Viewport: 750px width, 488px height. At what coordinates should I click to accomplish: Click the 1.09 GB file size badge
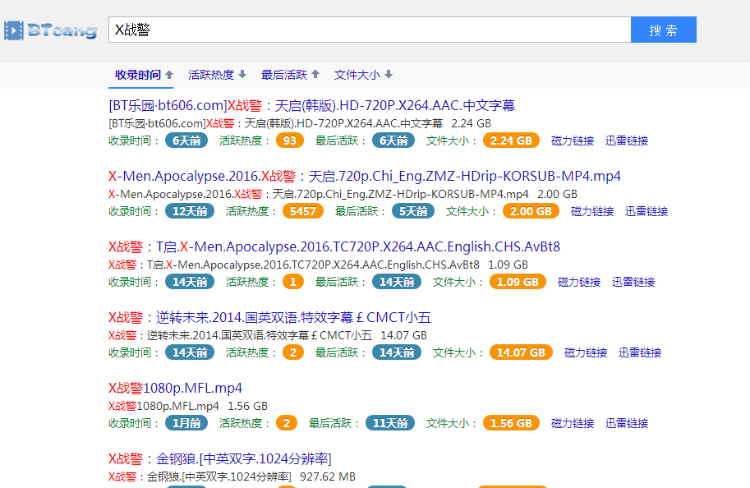click(518, 282)
